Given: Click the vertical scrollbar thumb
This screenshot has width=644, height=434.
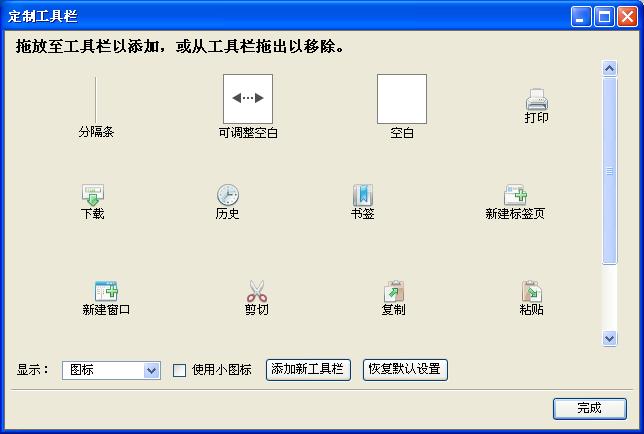Looking at the screenshot, I should click(x=610, y=171).
